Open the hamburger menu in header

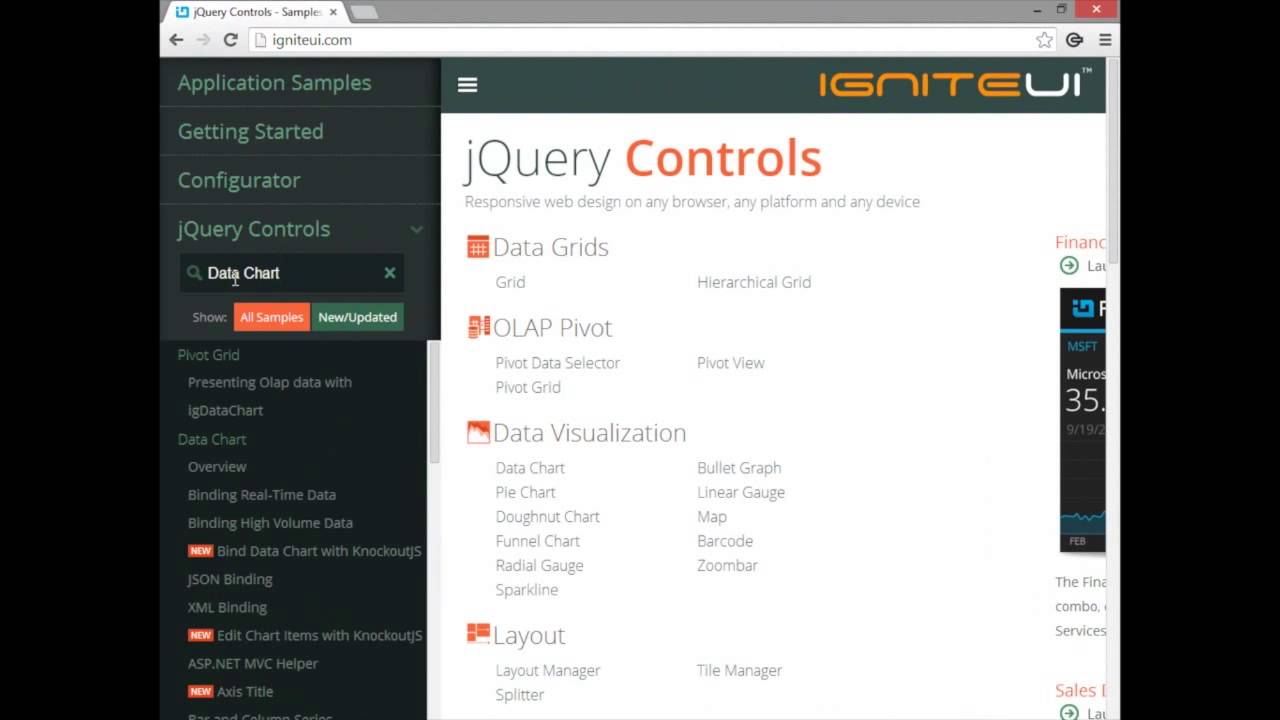[467, 85]
